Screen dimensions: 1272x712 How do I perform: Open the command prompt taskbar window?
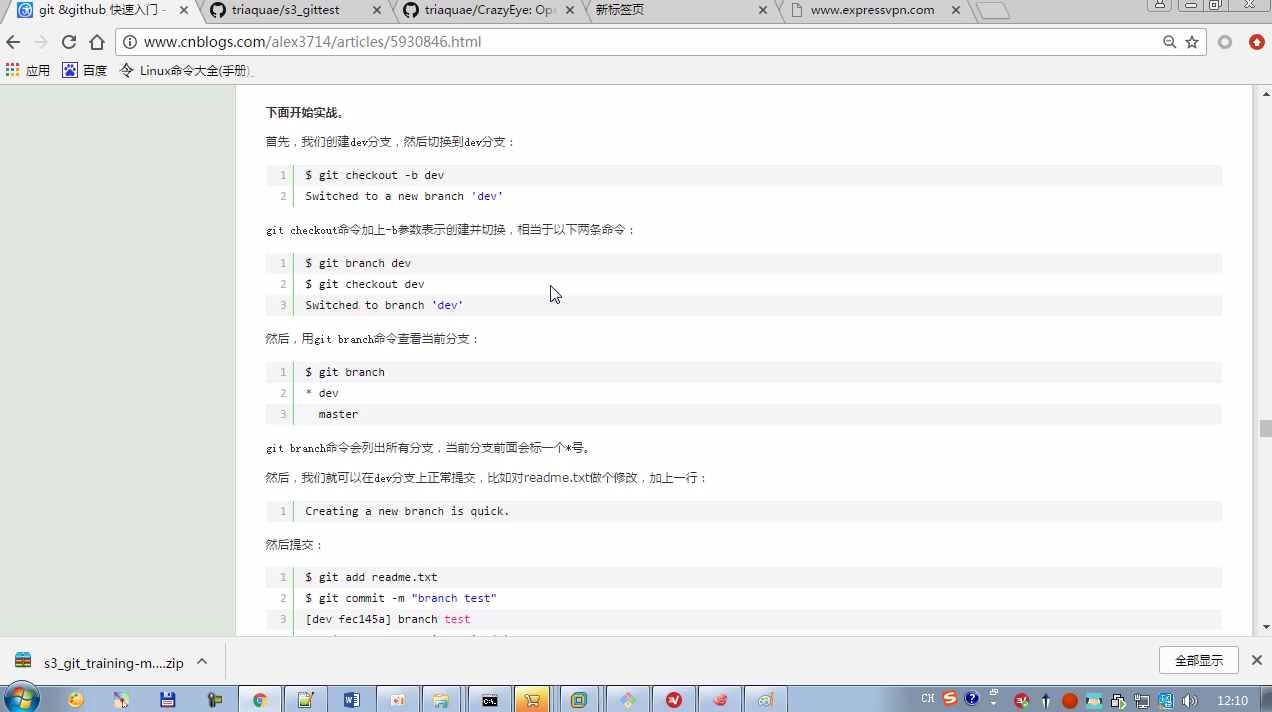pyautogui.click(x=489, y=700)
